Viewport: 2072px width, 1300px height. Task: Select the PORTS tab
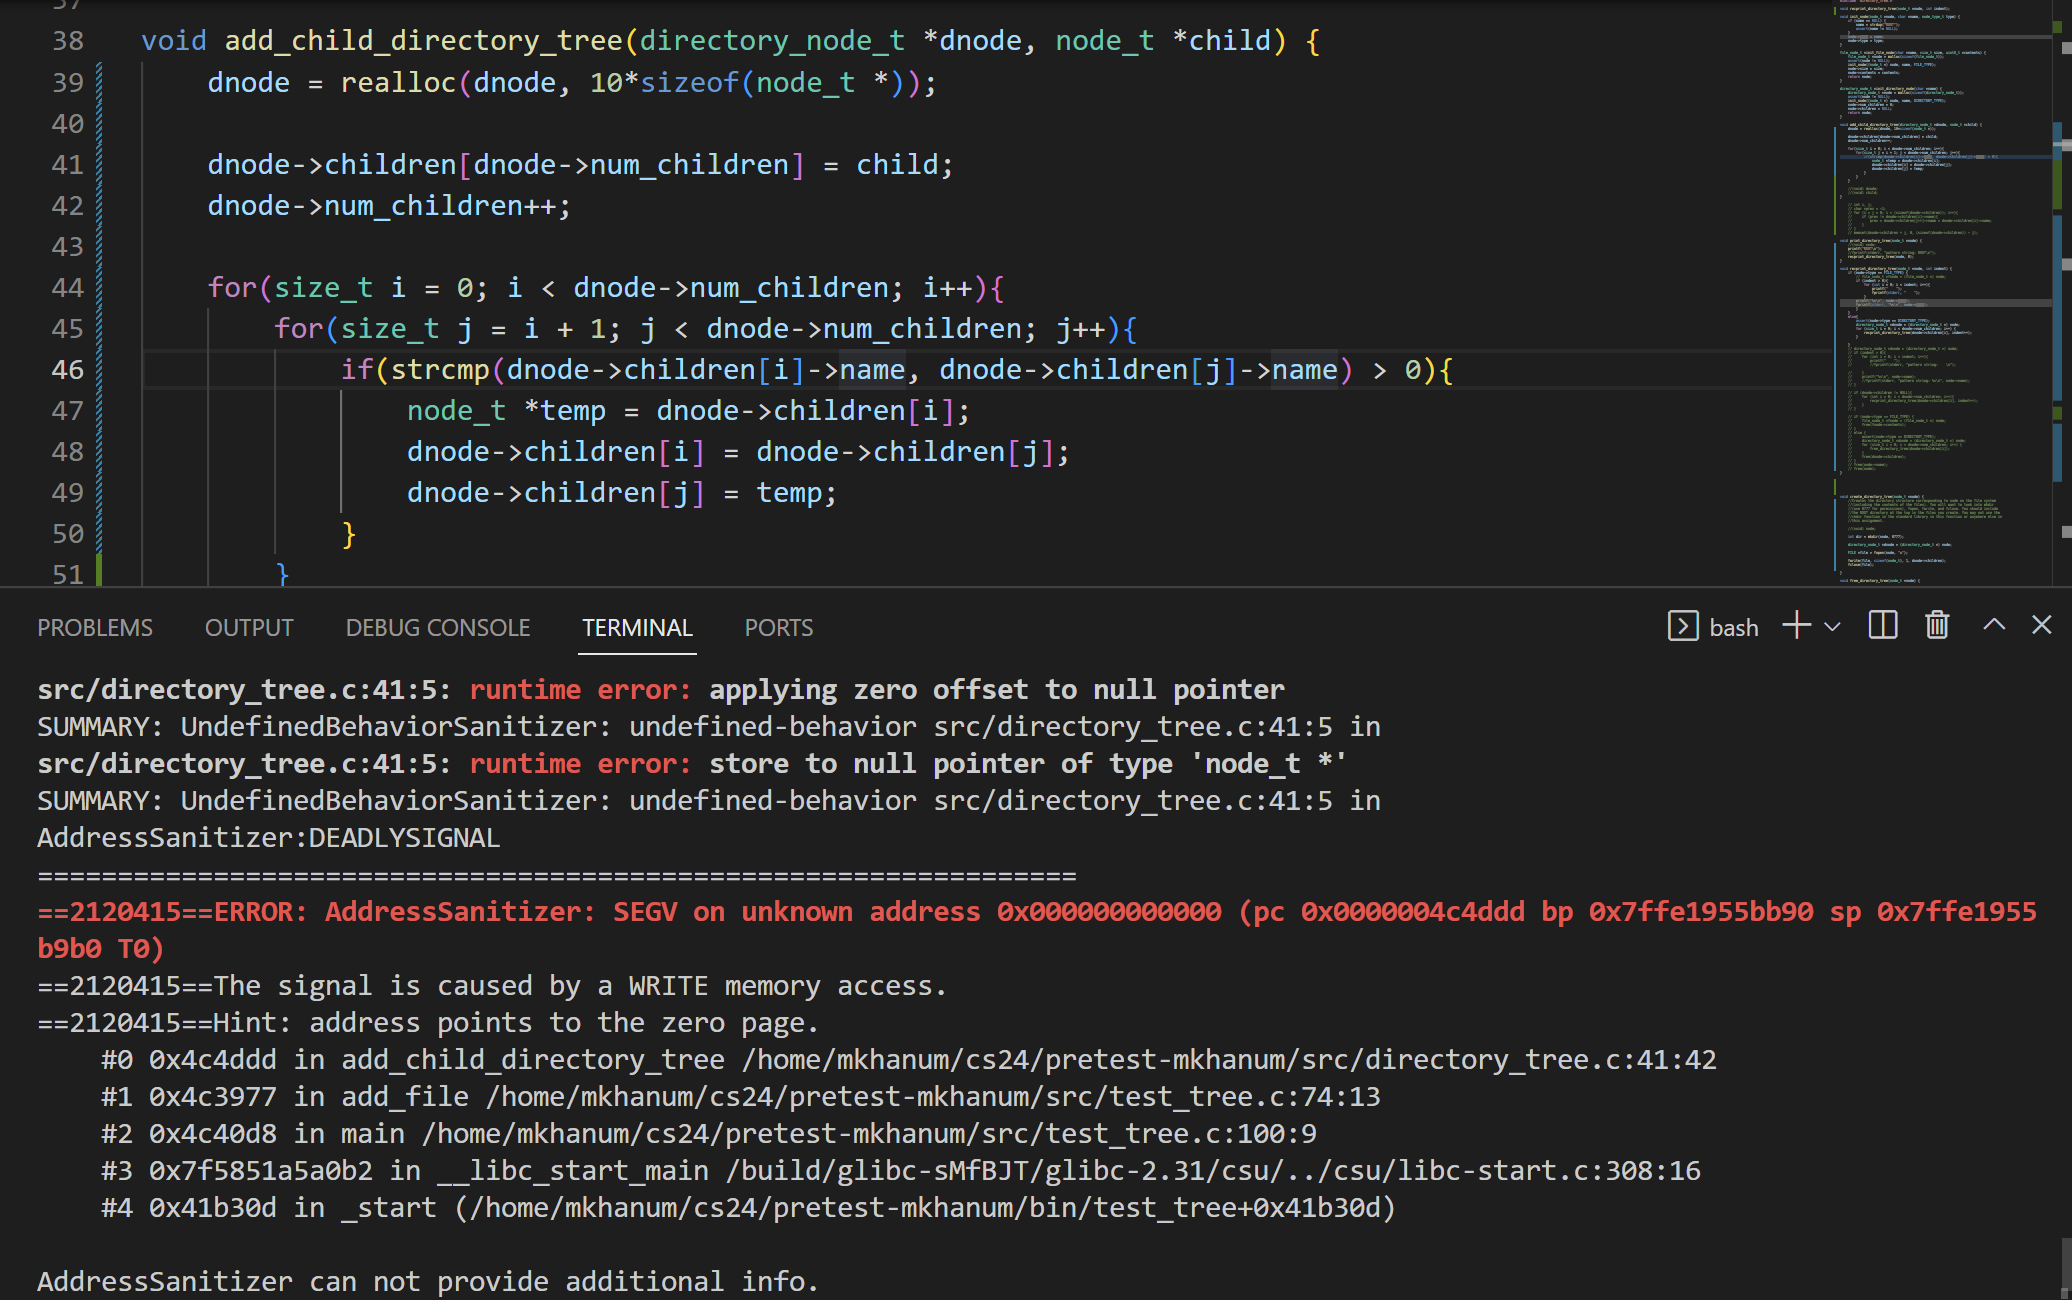pyautogui.click(x=778, y=628)
